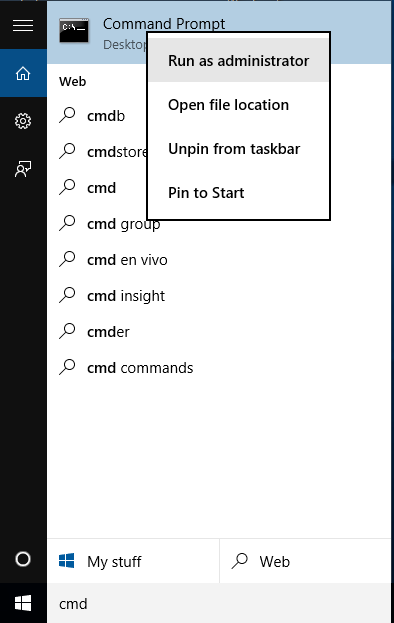Choose Run as administrator
The height and width of the screenshot is (623, 394).
[238, 60]
